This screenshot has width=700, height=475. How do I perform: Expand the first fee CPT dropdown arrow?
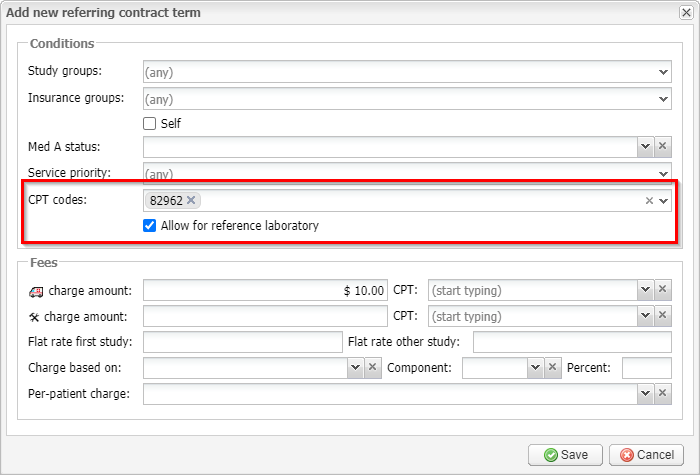coord(645,290)
